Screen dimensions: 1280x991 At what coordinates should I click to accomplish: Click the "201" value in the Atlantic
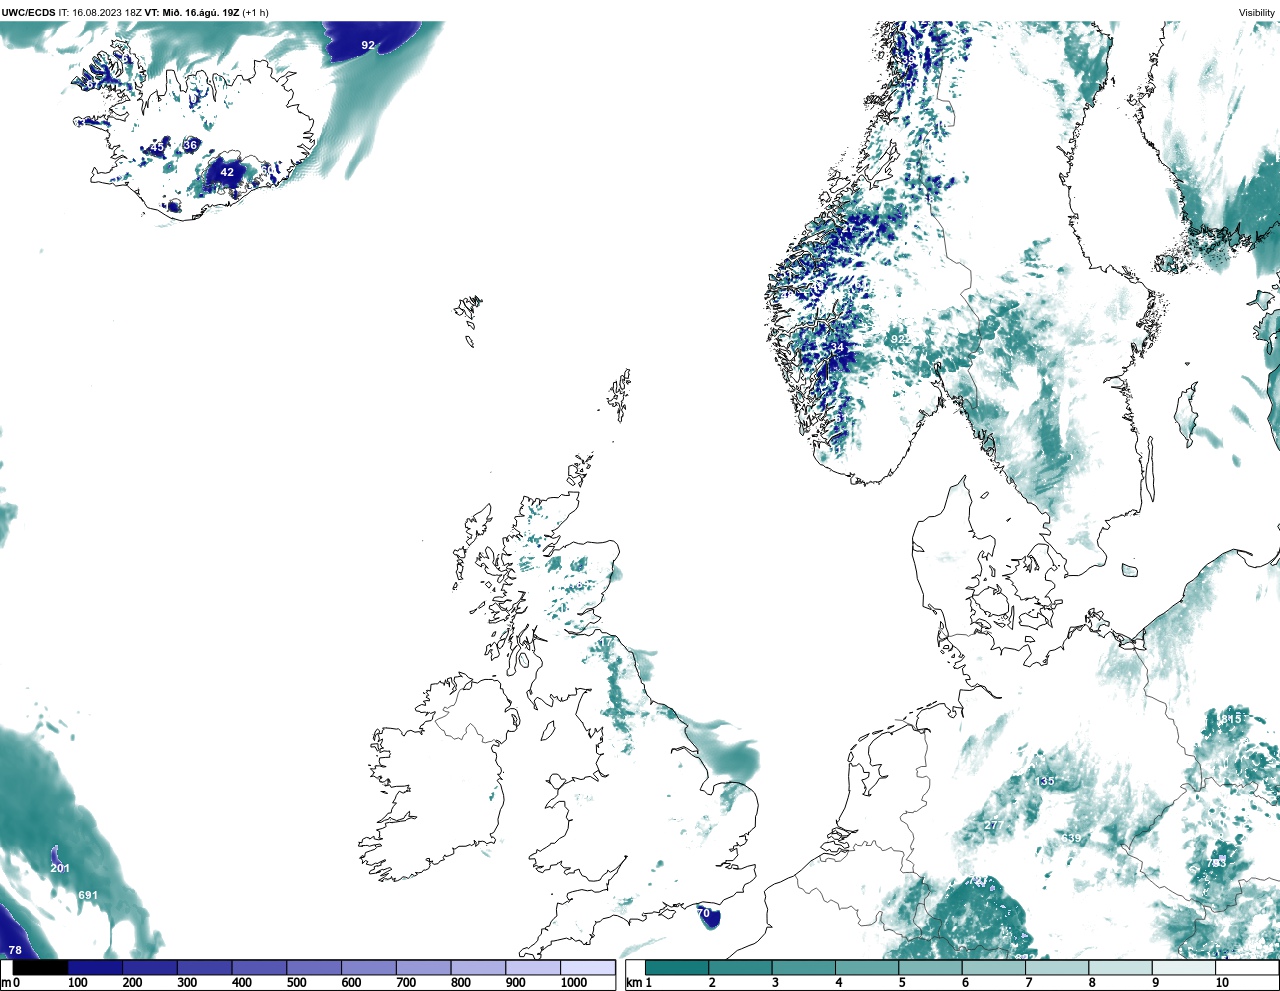tap(60, 868)
